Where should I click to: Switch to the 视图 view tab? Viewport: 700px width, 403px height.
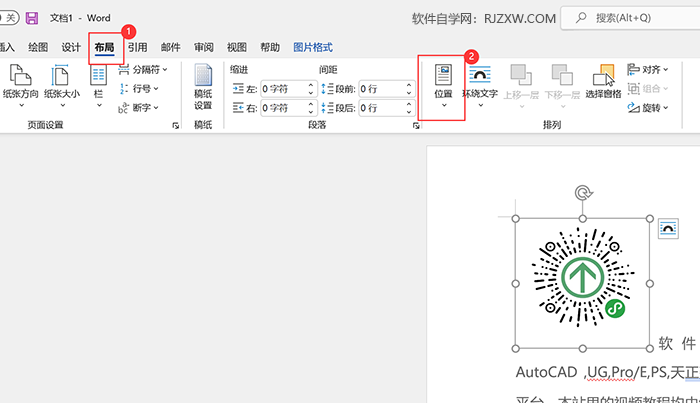[237, 47]
